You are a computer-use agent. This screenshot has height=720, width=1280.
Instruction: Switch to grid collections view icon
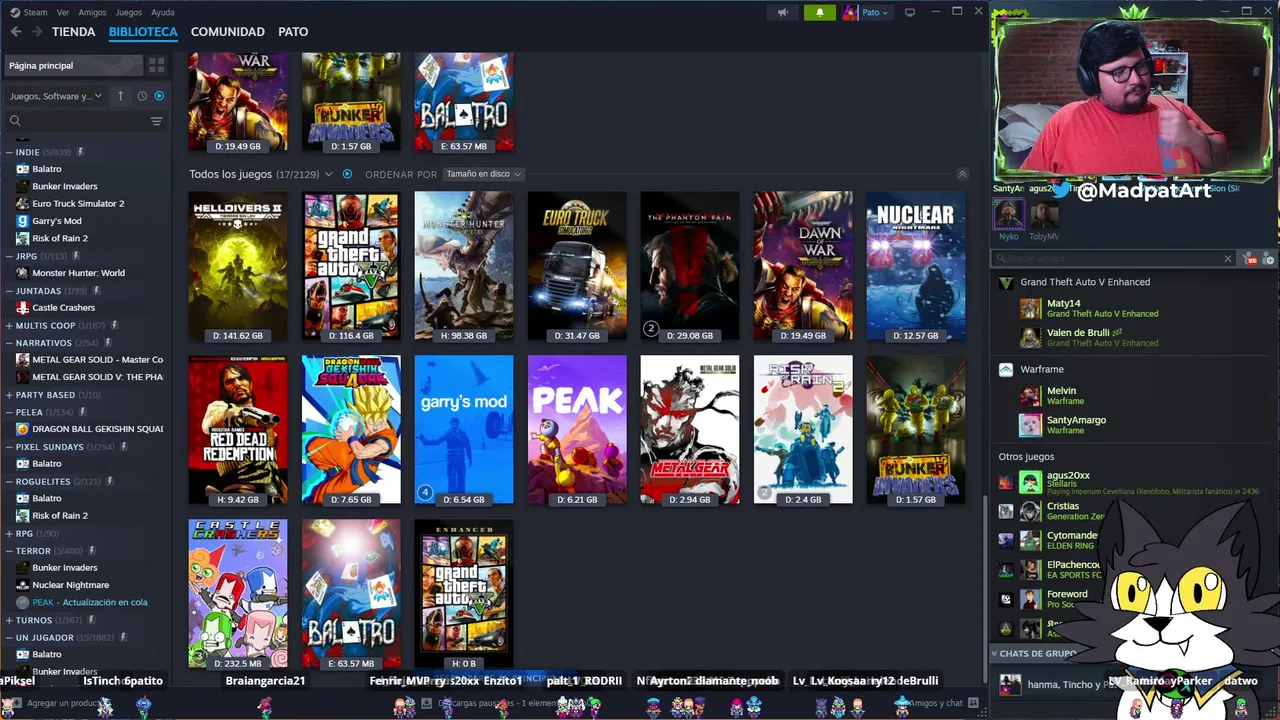tap(156, 65)
